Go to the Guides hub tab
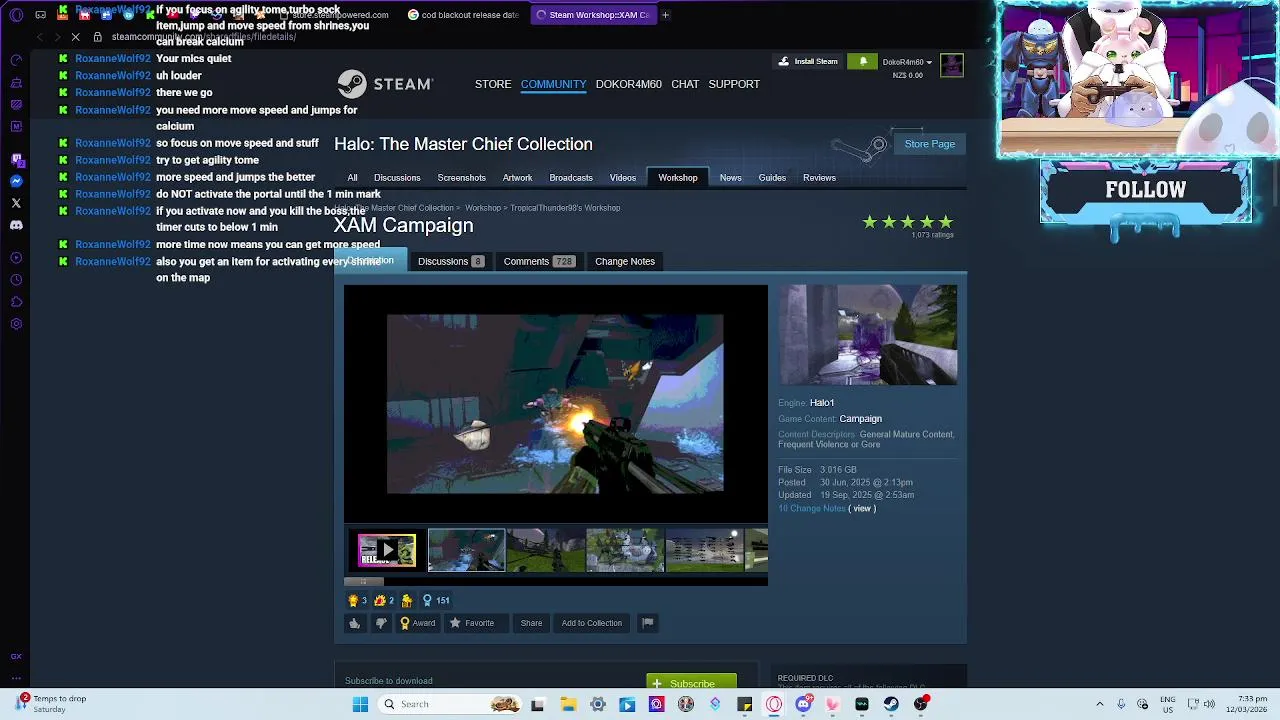Image resolution: width=1280 pixels, height=720 pixels. tap(772, 178)
